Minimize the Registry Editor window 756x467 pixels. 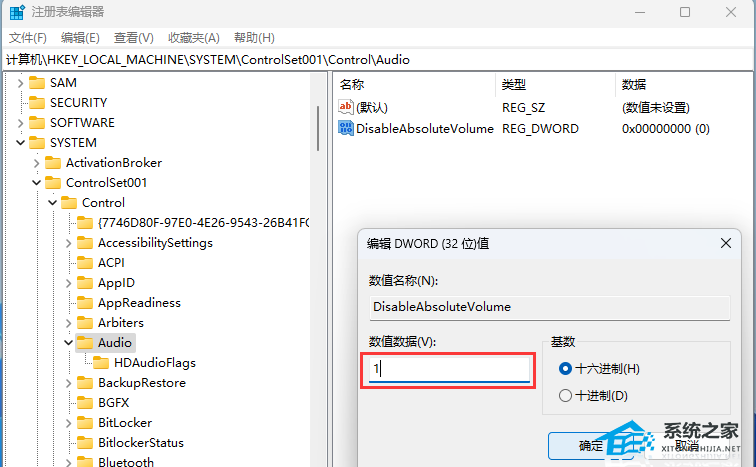(640, 12)
